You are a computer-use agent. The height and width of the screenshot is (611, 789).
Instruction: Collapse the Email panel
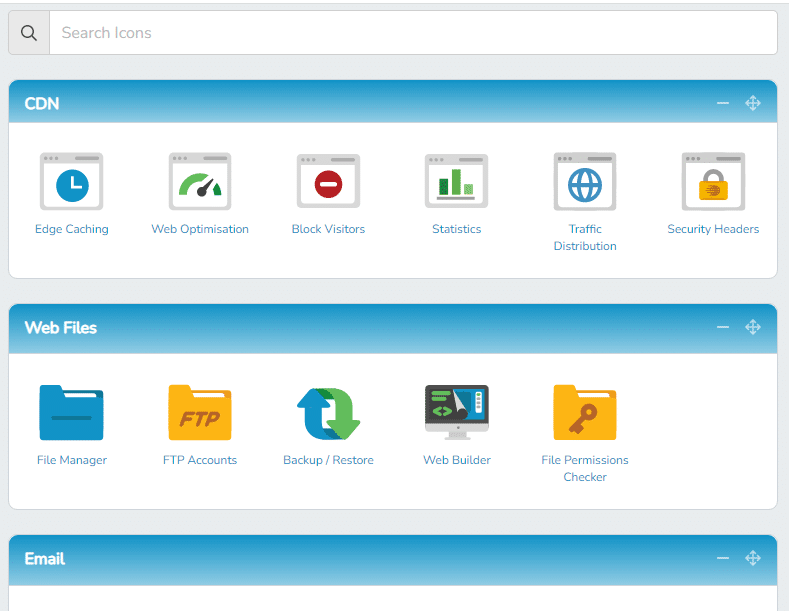point(723,558)
